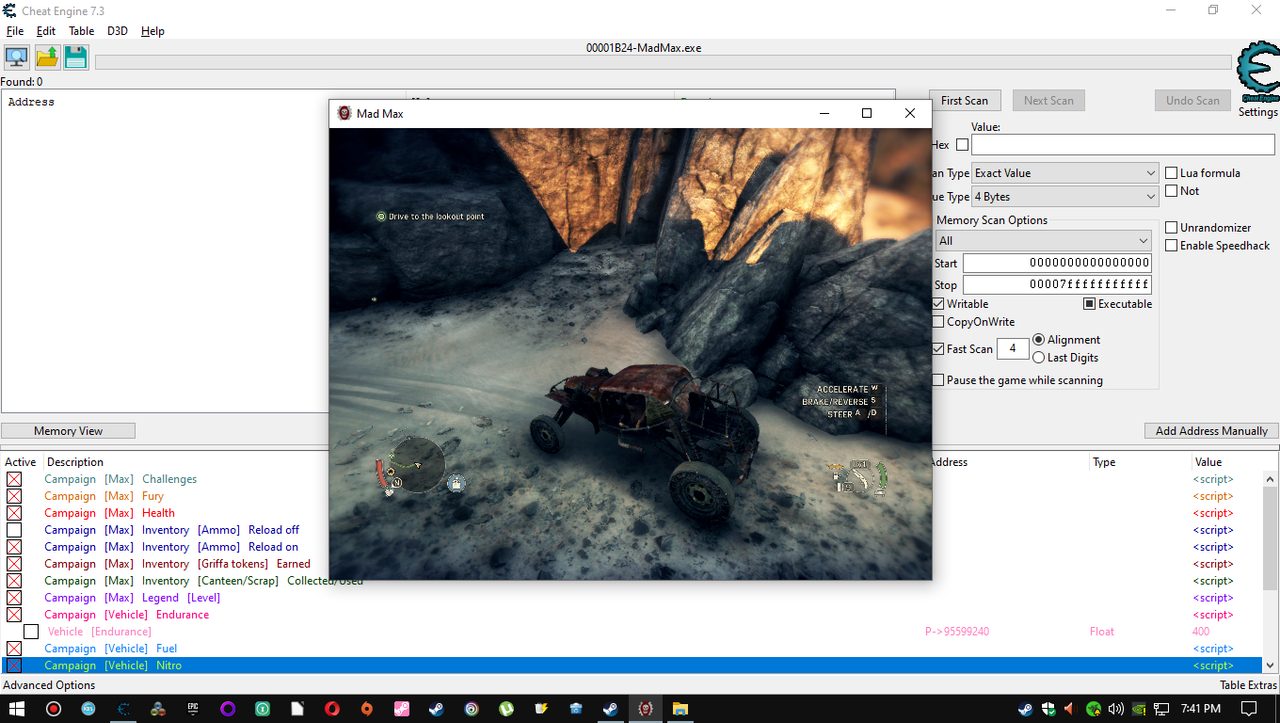This screenshot has width=1280, height=723.
Task: Toggle active box for Fury script
Action: (x=14, y=496)
